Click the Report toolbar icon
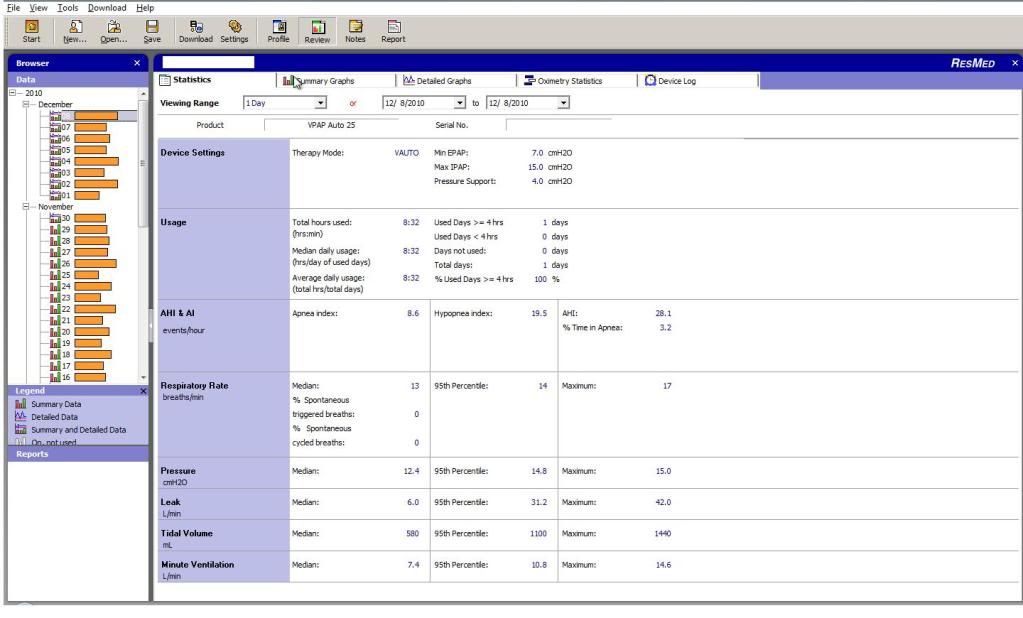 coord(393,31)
